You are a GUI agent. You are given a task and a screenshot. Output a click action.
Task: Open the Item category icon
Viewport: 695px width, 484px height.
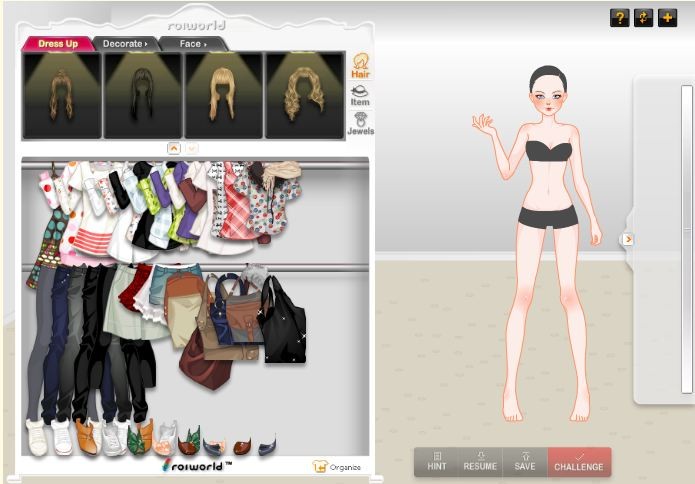pyautogui.click(x=360, y=95)
